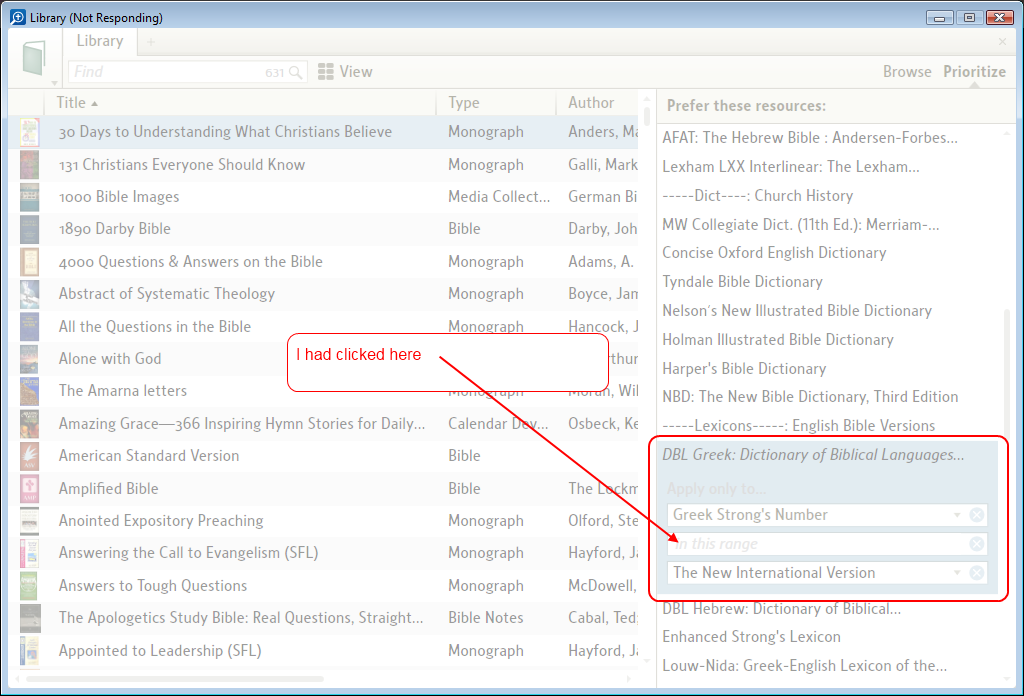Select Concise Oxford English Dictionary entry
The height and width of the screenshot is (696, 1024).
(x=774, y=253)
